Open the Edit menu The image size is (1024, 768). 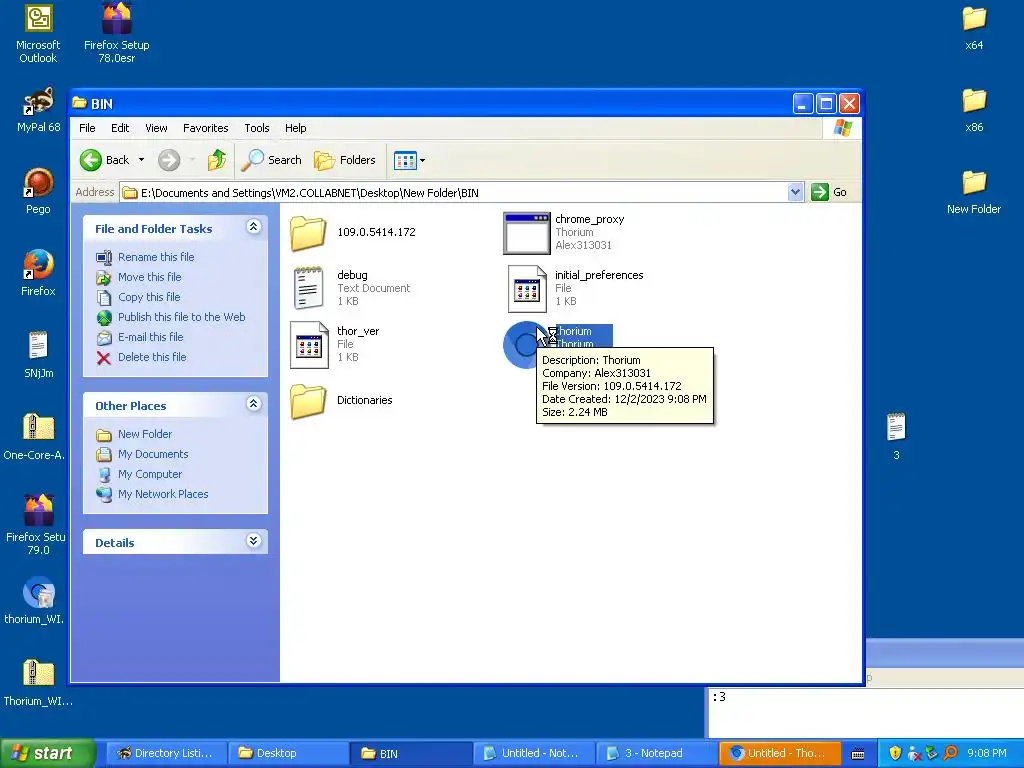point(120,128)
